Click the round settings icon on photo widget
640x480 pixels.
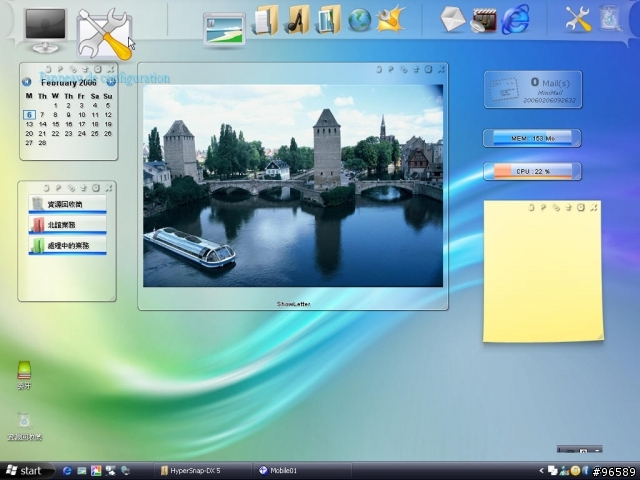(428, 69)
